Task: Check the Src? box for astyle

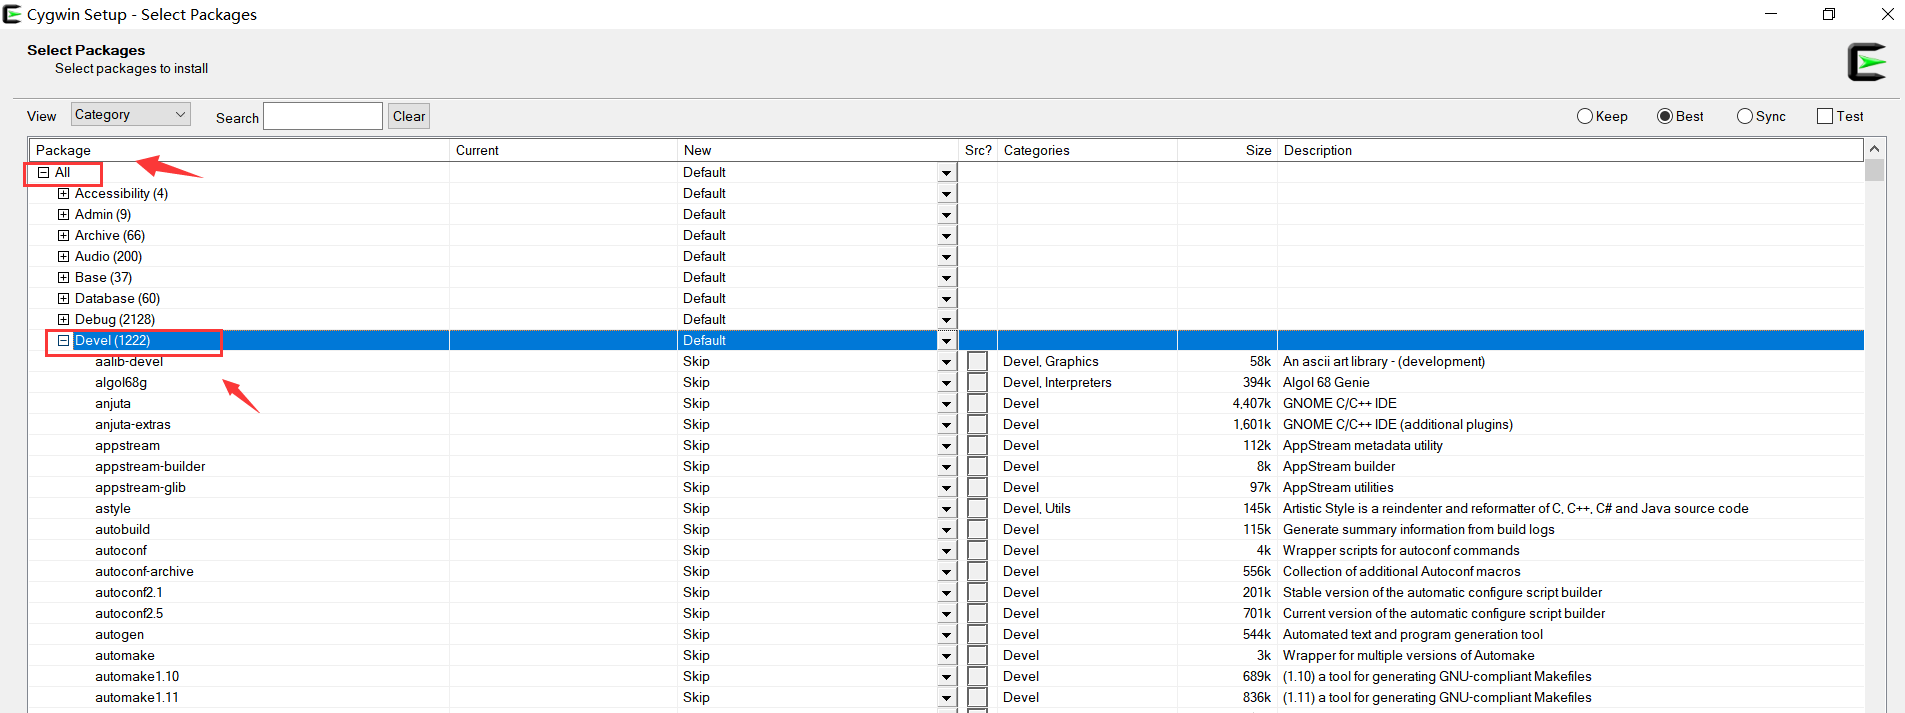Action: pos(977,509)
